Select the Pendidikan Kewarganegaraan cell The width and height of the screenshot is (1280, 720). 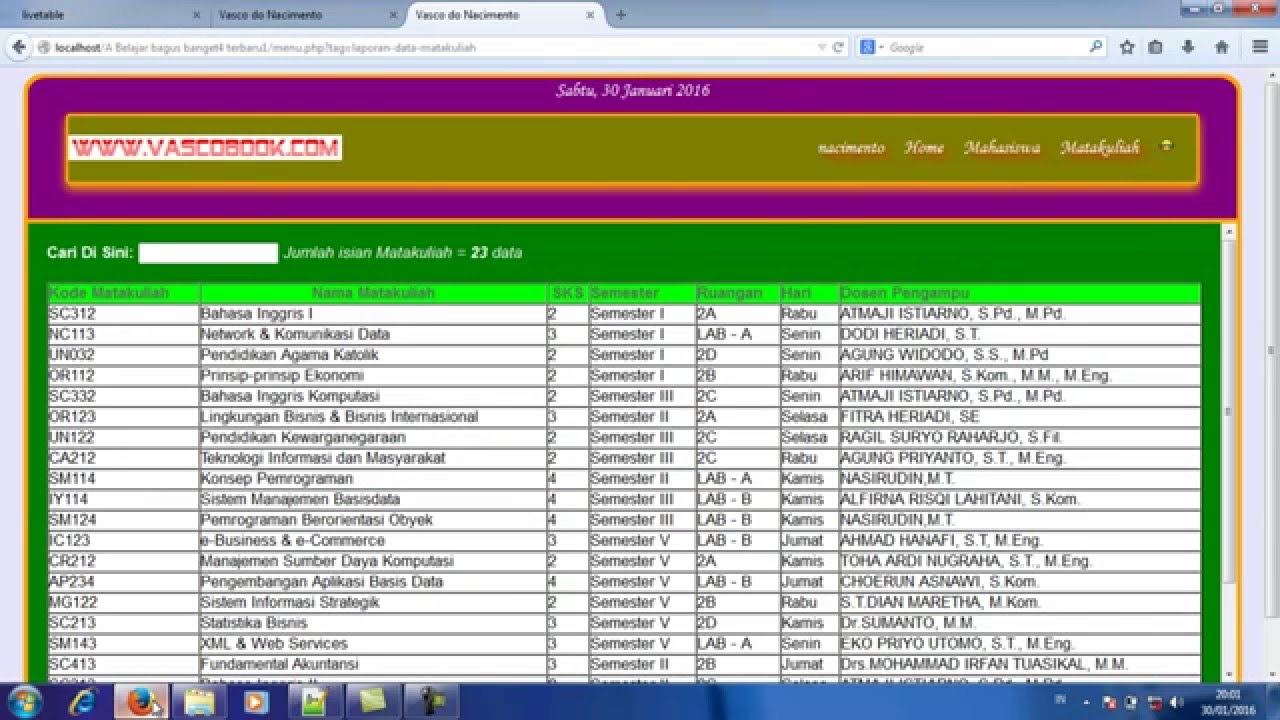pos(373,437)
